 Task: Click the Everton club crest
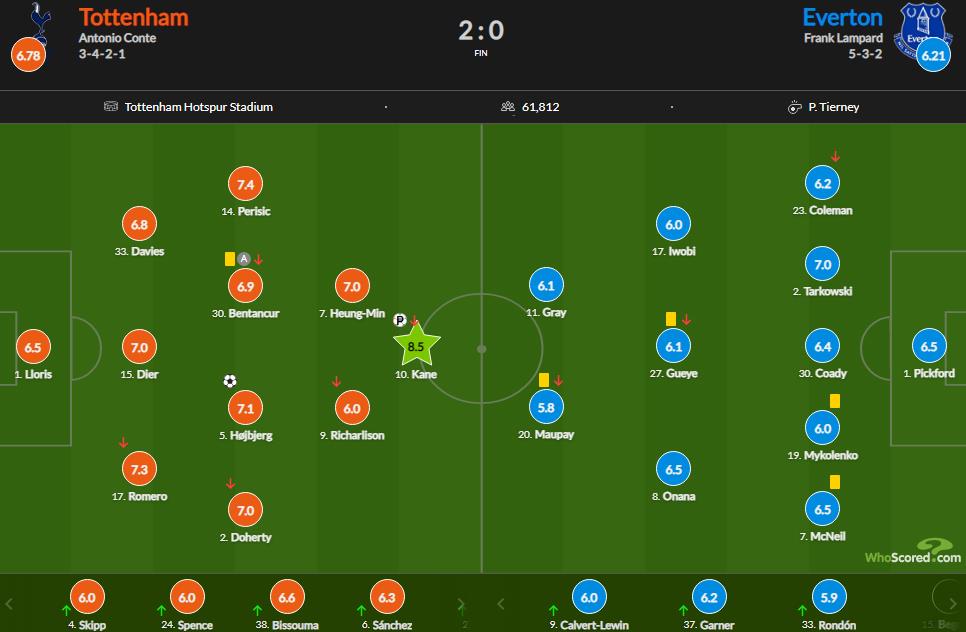click(x=920, y=27)
